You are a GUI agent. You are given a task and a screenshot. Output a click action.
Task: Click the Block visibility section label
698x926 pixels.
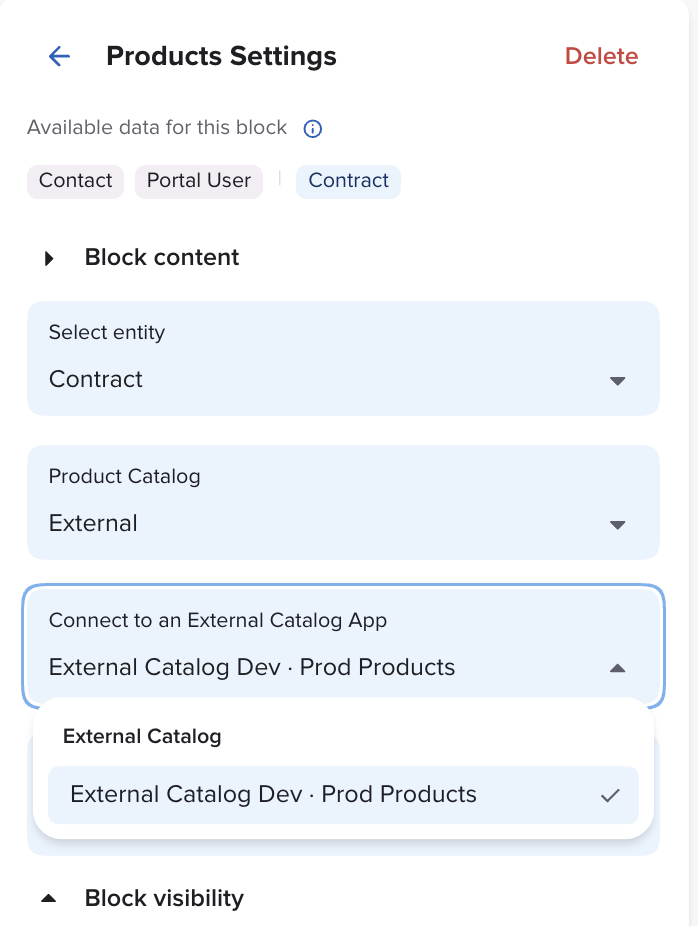tap(164, 898)
